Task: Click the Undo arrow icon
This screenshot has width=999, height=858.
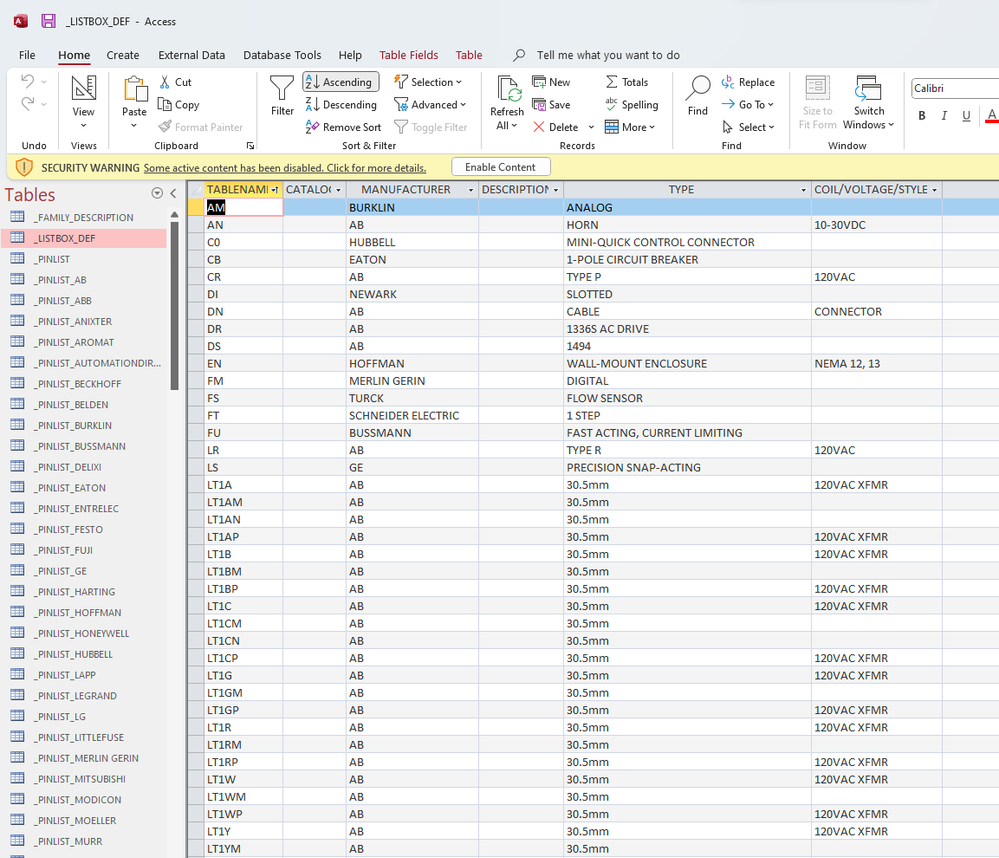Action: [27, 81]
